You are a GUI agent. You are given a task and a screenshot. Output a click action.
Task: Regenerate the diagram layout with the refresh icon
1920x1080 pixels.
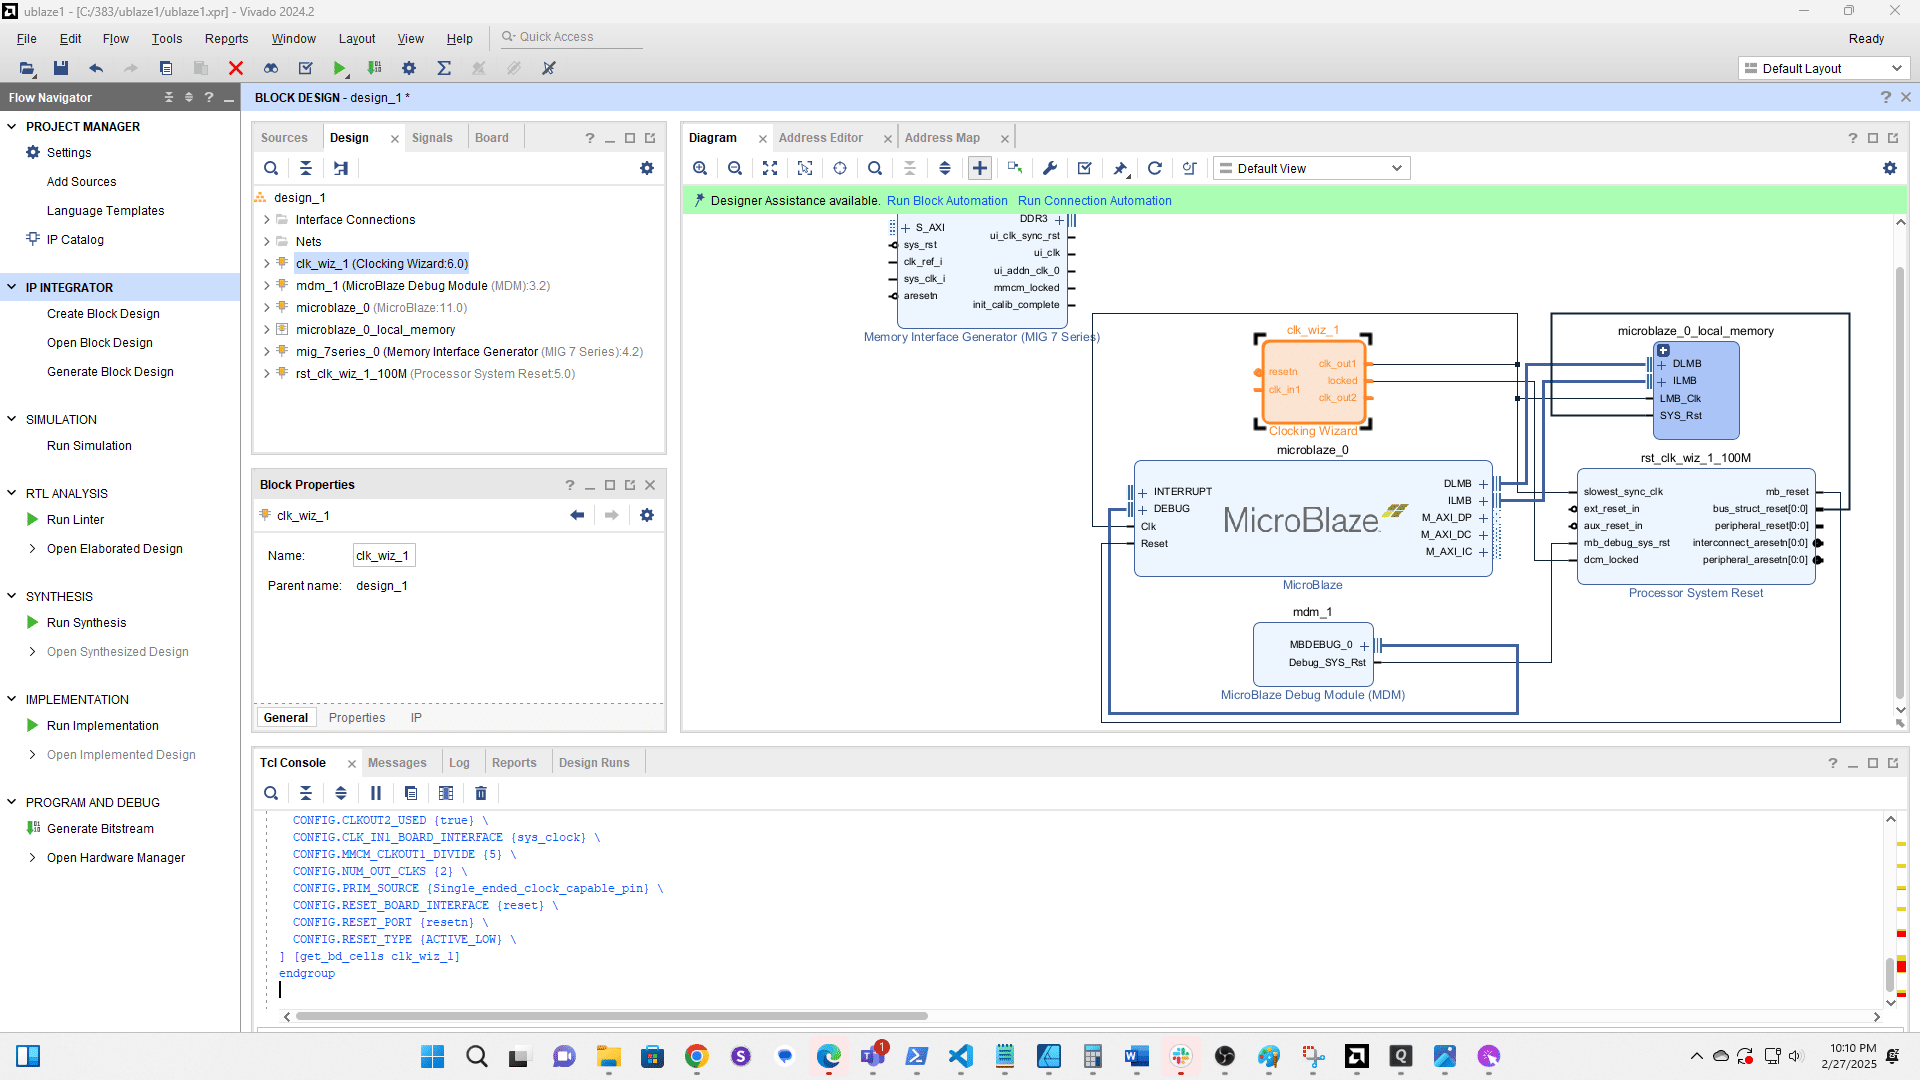coord(1155,168)
